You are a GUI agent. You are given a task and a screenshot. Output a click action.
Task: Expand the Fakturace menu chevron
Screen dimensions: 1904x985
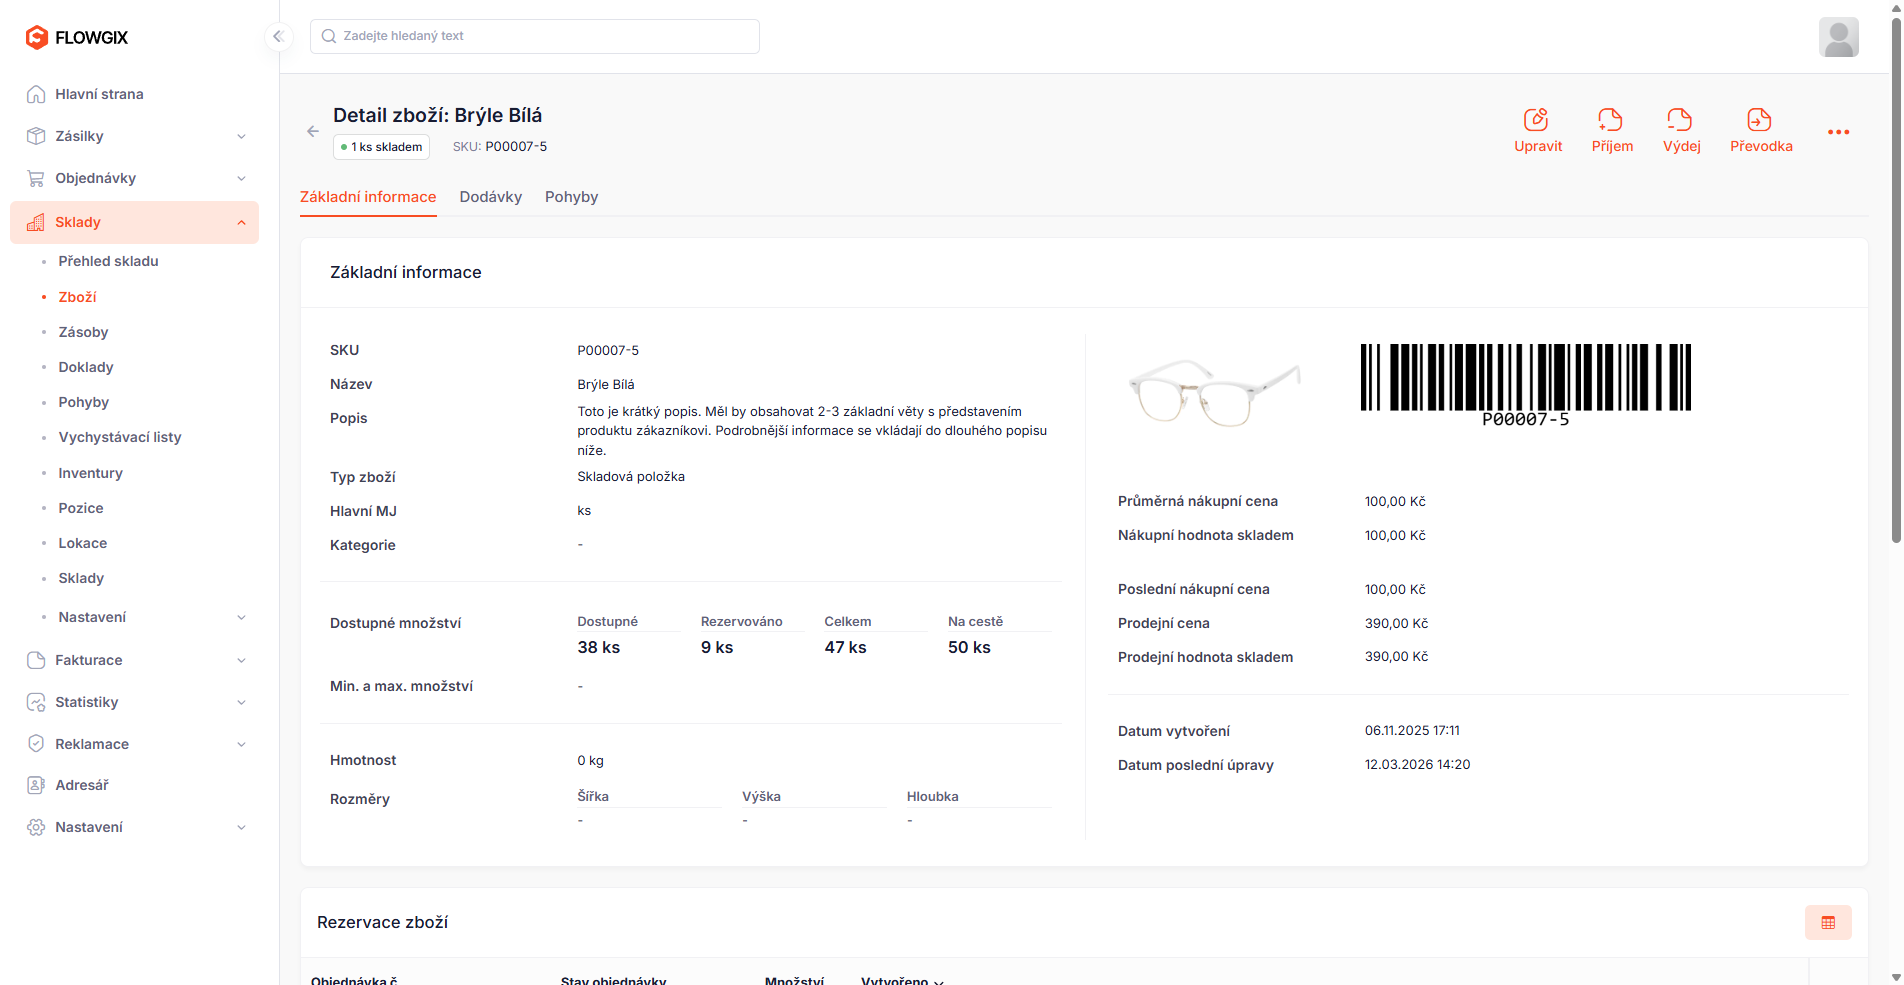point(240,660)
